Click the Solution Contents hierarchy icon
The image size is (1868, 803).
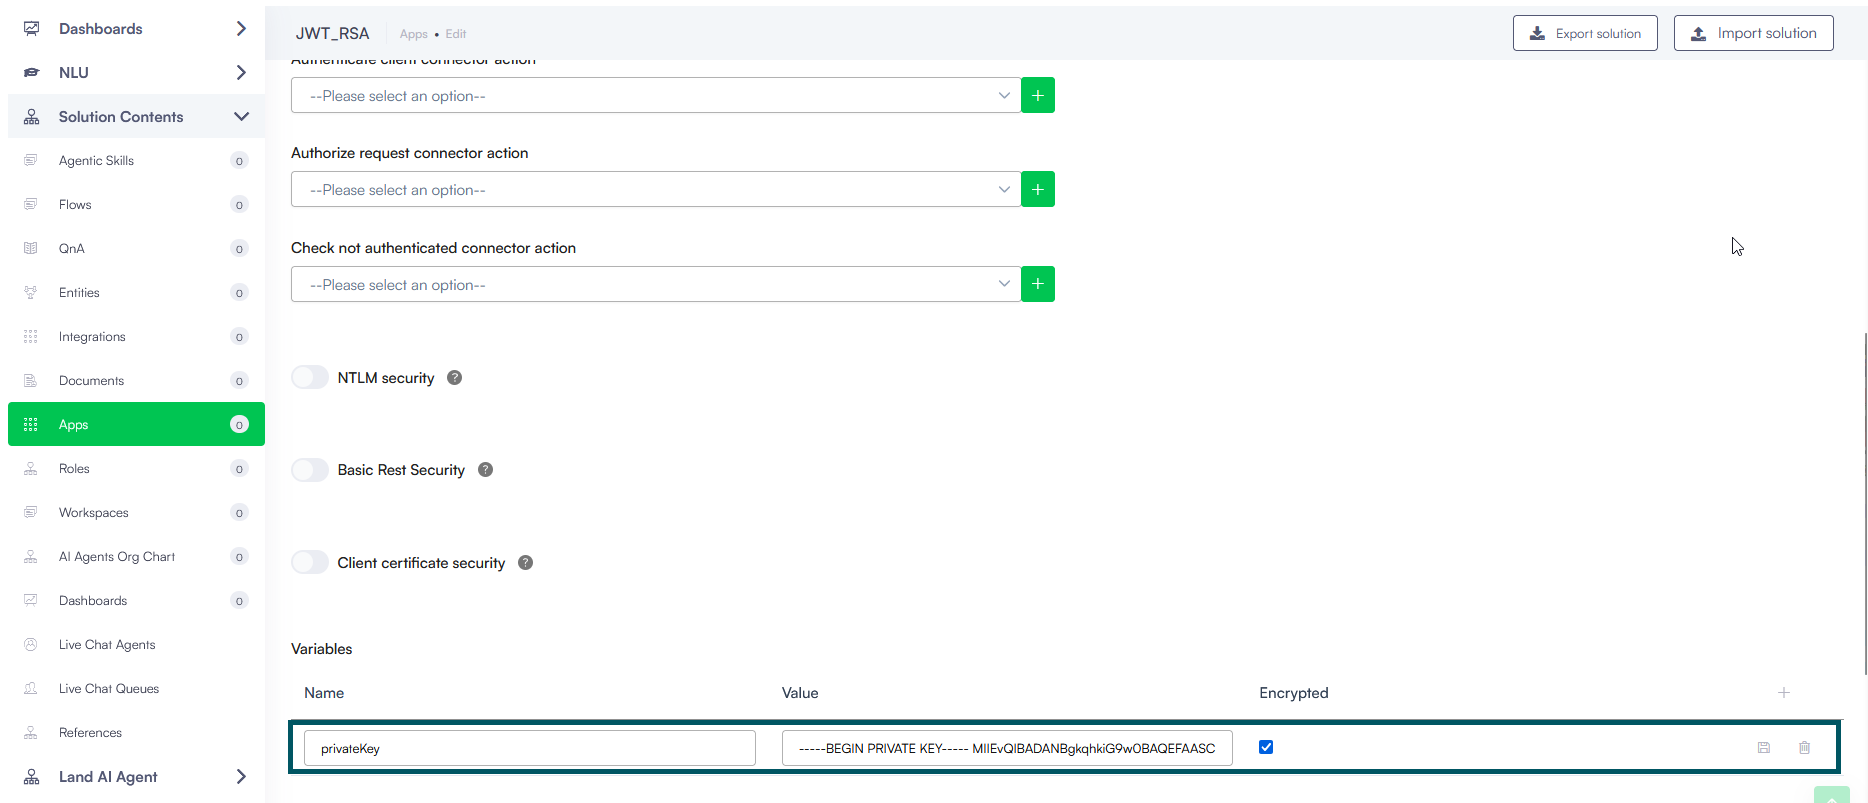(32, 116)
